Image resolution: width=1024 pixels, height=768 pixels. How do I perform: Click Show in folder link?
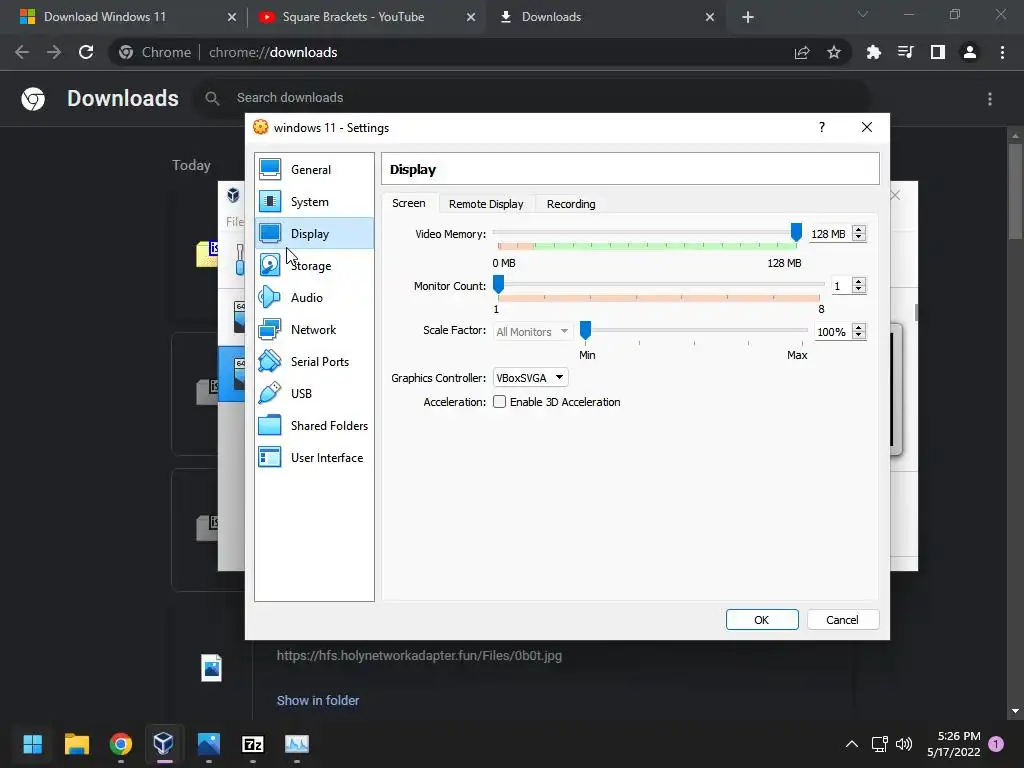point(317,700)
